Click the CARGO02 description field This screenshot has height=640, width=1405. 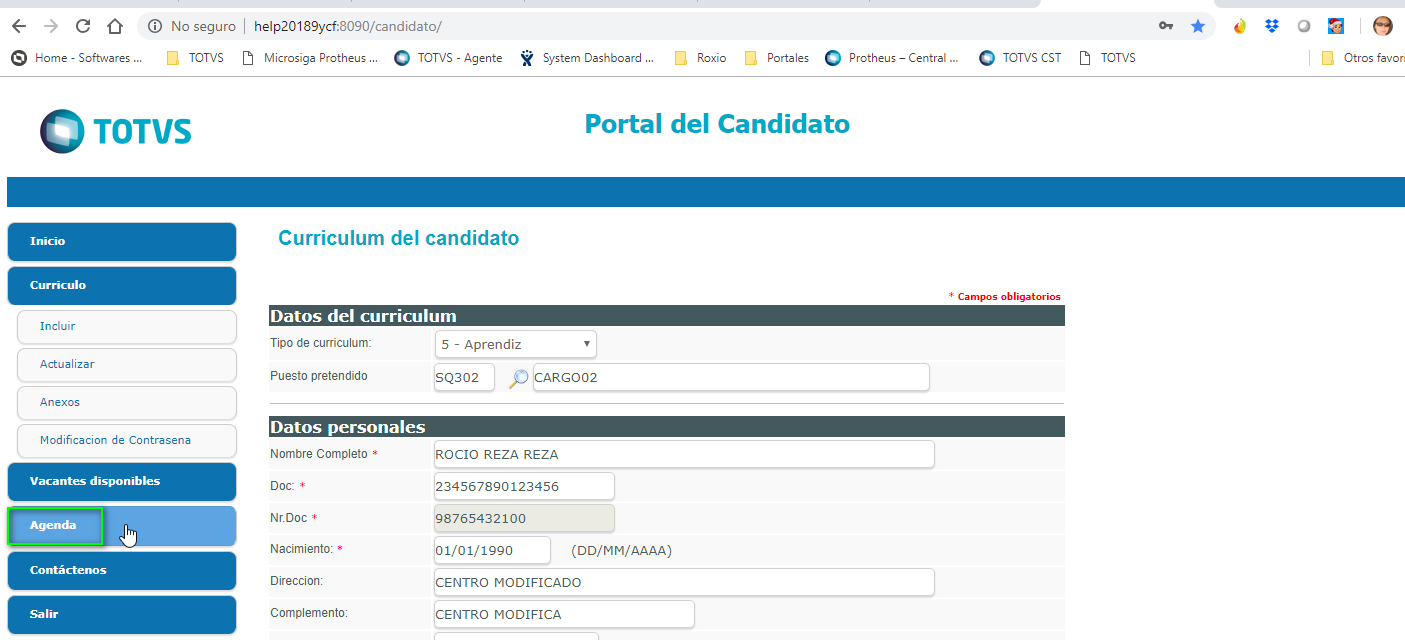[731, 378]
